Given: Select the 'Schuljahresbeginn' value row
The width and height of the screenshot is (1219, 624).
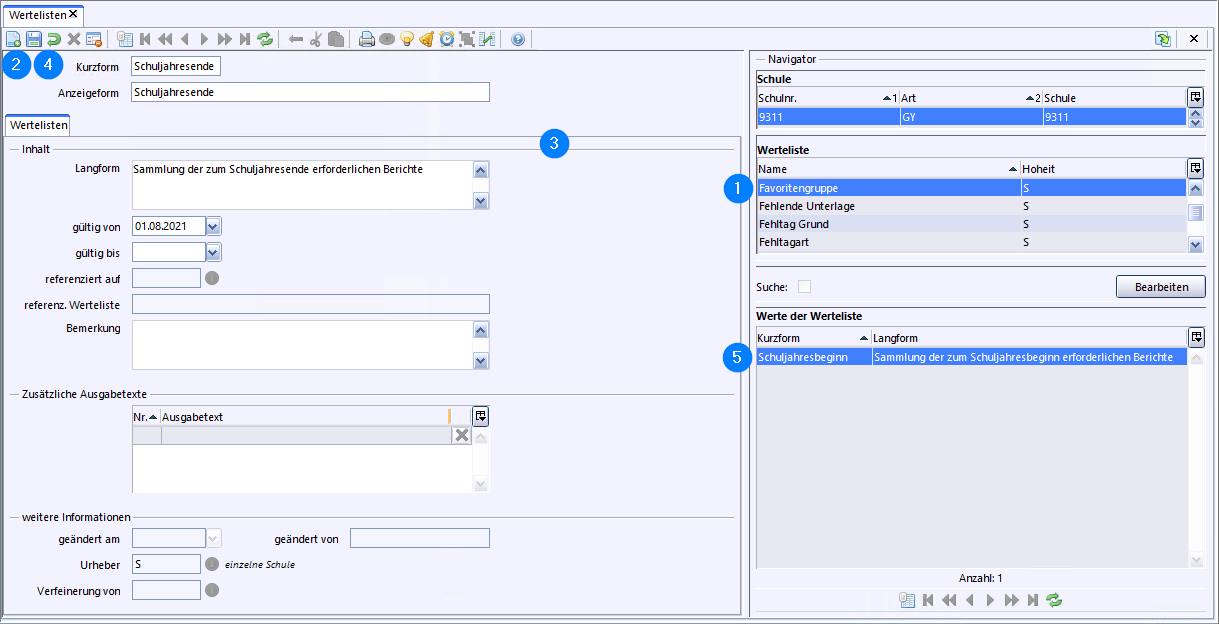Looking at the screenshot, I should [x=971, y=356].
